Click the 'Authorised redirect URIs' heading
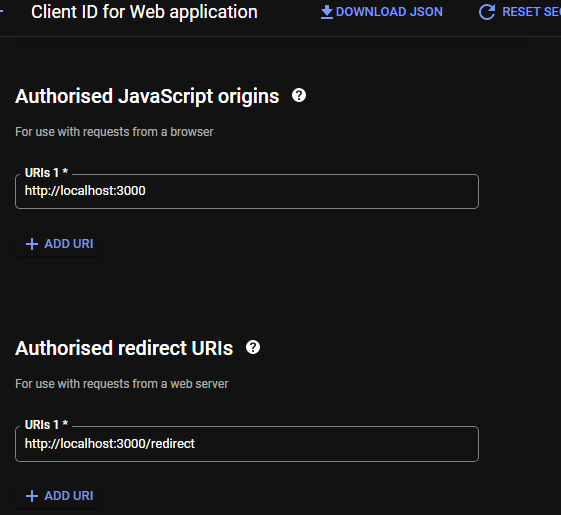 (124, 348)
